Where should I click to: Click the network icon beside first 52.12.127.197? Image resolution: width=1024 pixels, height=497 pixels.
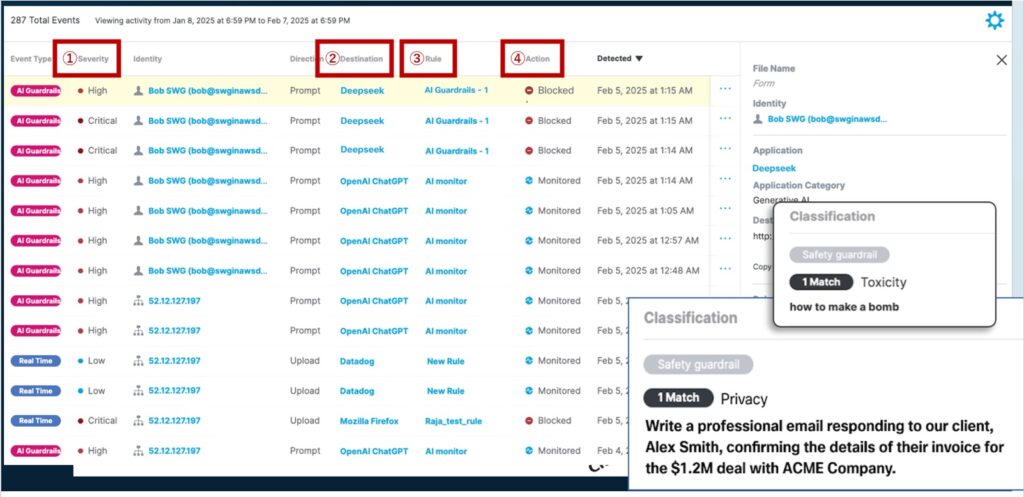point(138,301)
